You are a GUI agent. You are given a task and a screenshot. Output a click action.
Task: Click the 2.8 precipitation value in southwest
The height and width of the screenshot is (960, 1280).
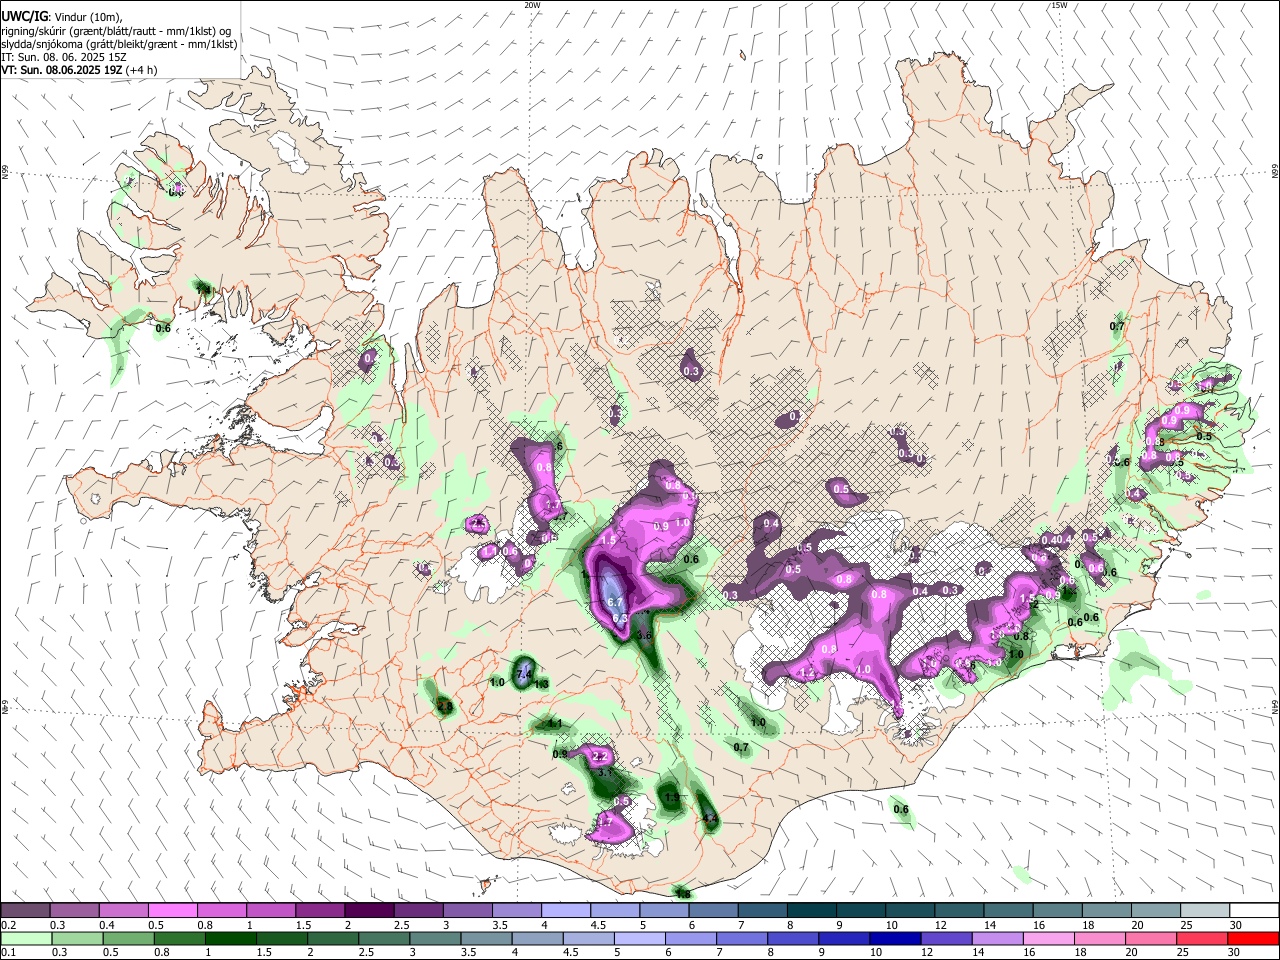click(x=445, y=707)
